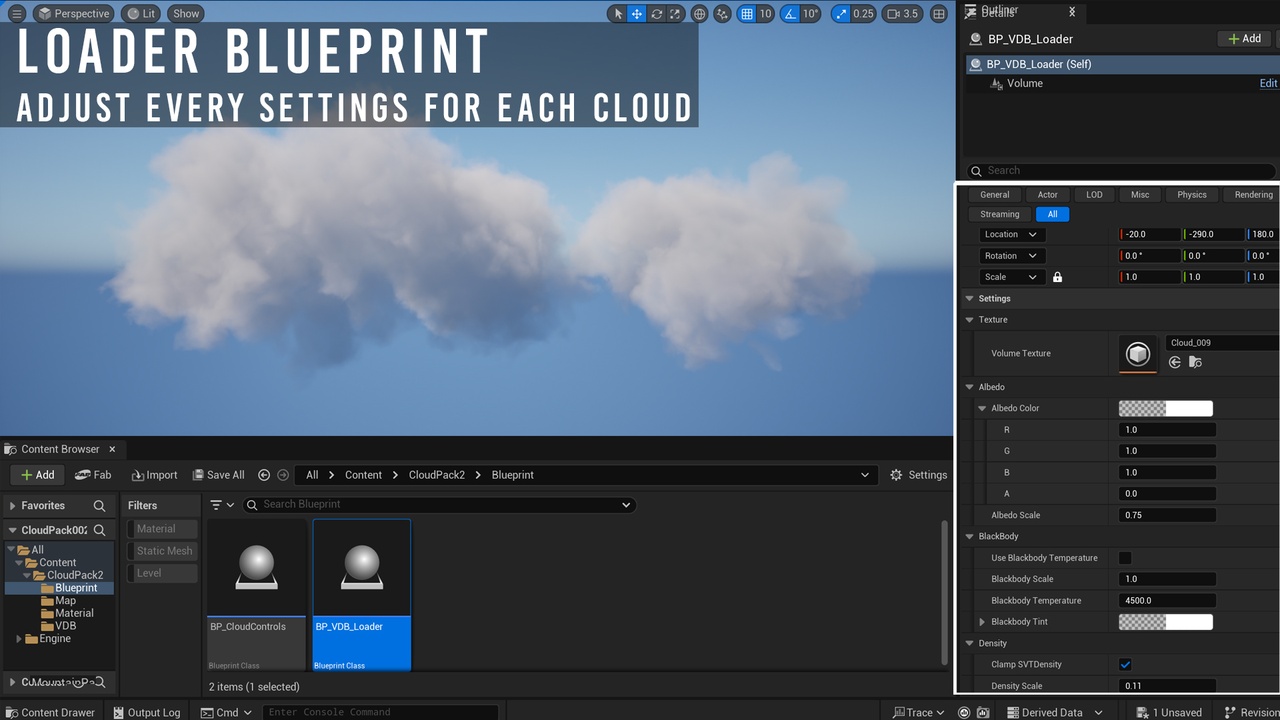Switch to the Actor filter tab
The height and width of the screenshot is (720, 1280).
tap(1048, 194)
